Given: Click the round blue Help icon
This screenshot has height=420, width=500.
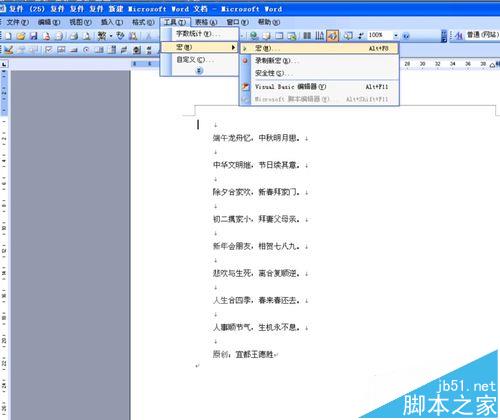Looking at the screenshot, I should pos(406,36).
